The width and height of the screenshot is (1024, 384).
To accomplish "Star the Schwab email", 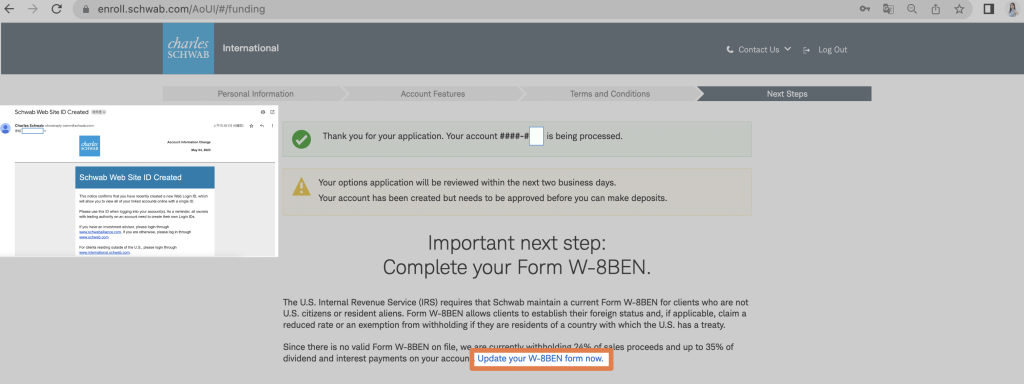I will coord(251,126).
